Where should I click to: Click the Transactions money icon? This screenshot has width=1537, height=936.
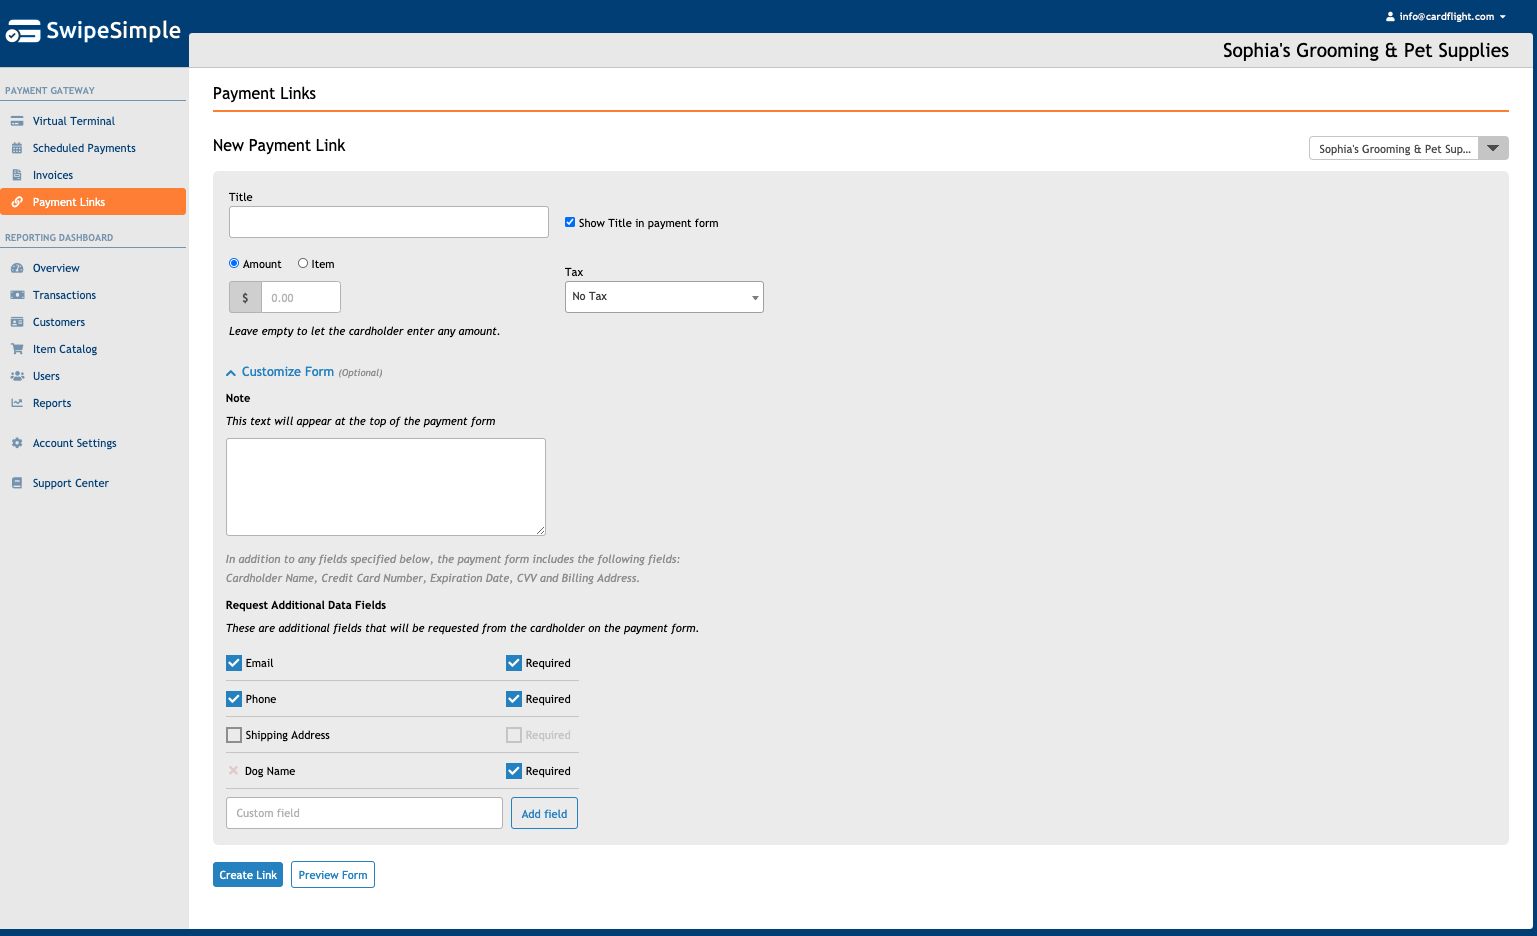pos(17,295)
